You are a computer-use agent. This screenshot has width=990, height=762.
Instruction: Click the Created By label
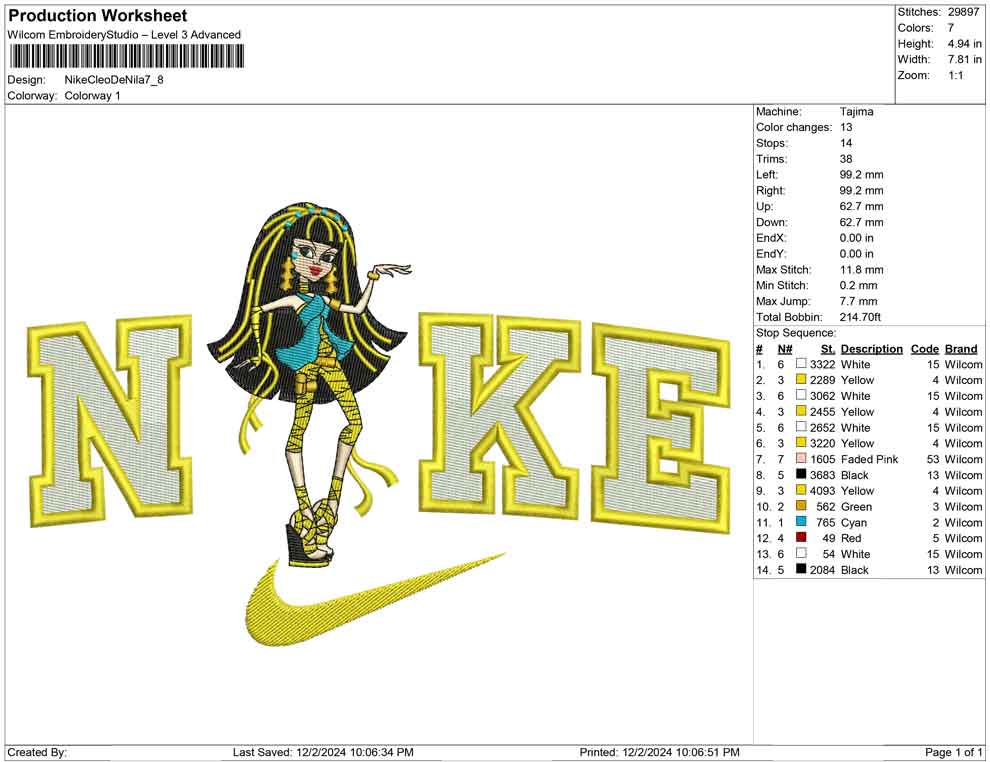37,752
